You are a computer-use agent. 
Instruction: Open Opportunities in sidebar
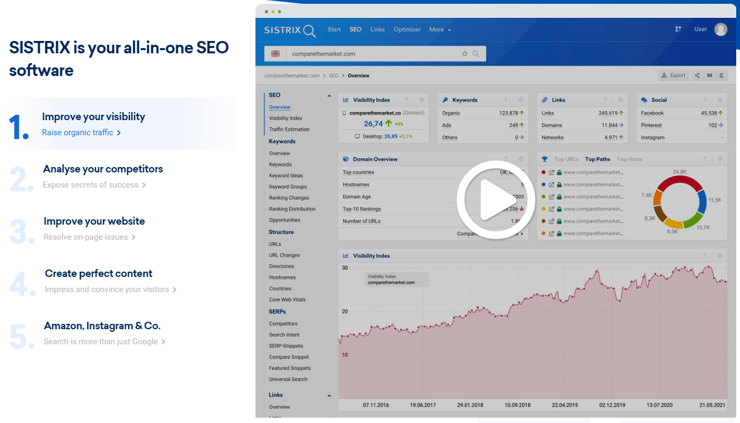coord(284,220)
